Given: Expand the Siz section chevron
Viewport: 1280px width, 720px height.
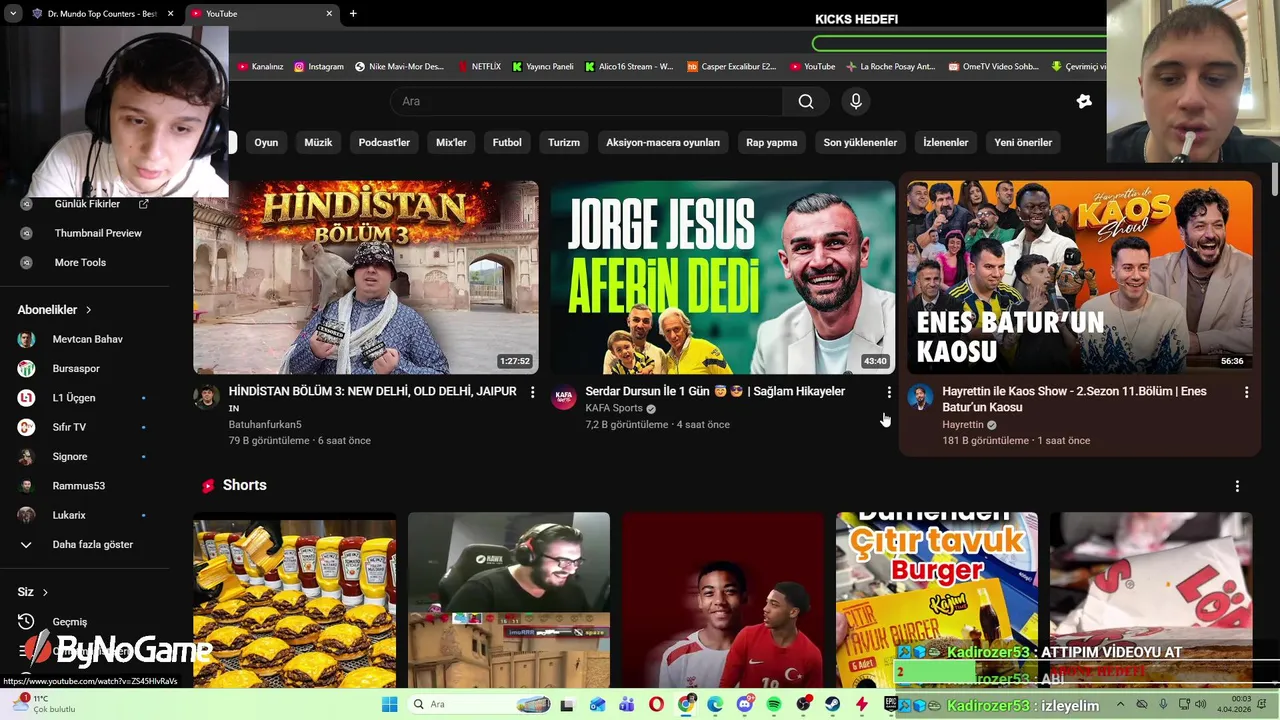Looking at the screenshot, I should [x=45, y=592].
